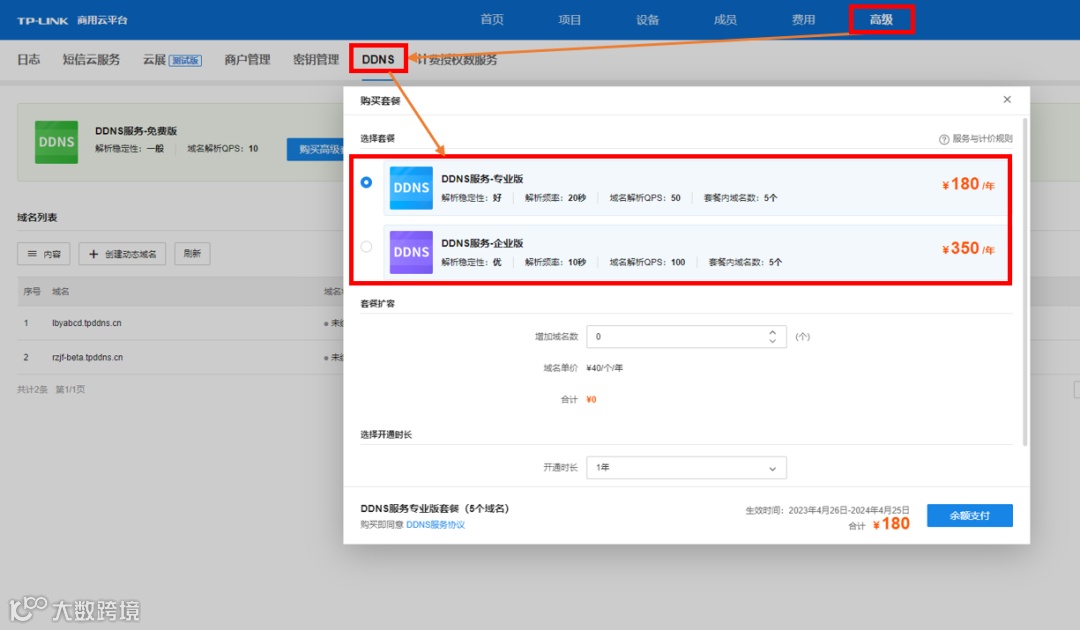This screenshot has width=1080, height=630.
Task: Switch to the 云展 tab
Action: click(x=172, y=60)
